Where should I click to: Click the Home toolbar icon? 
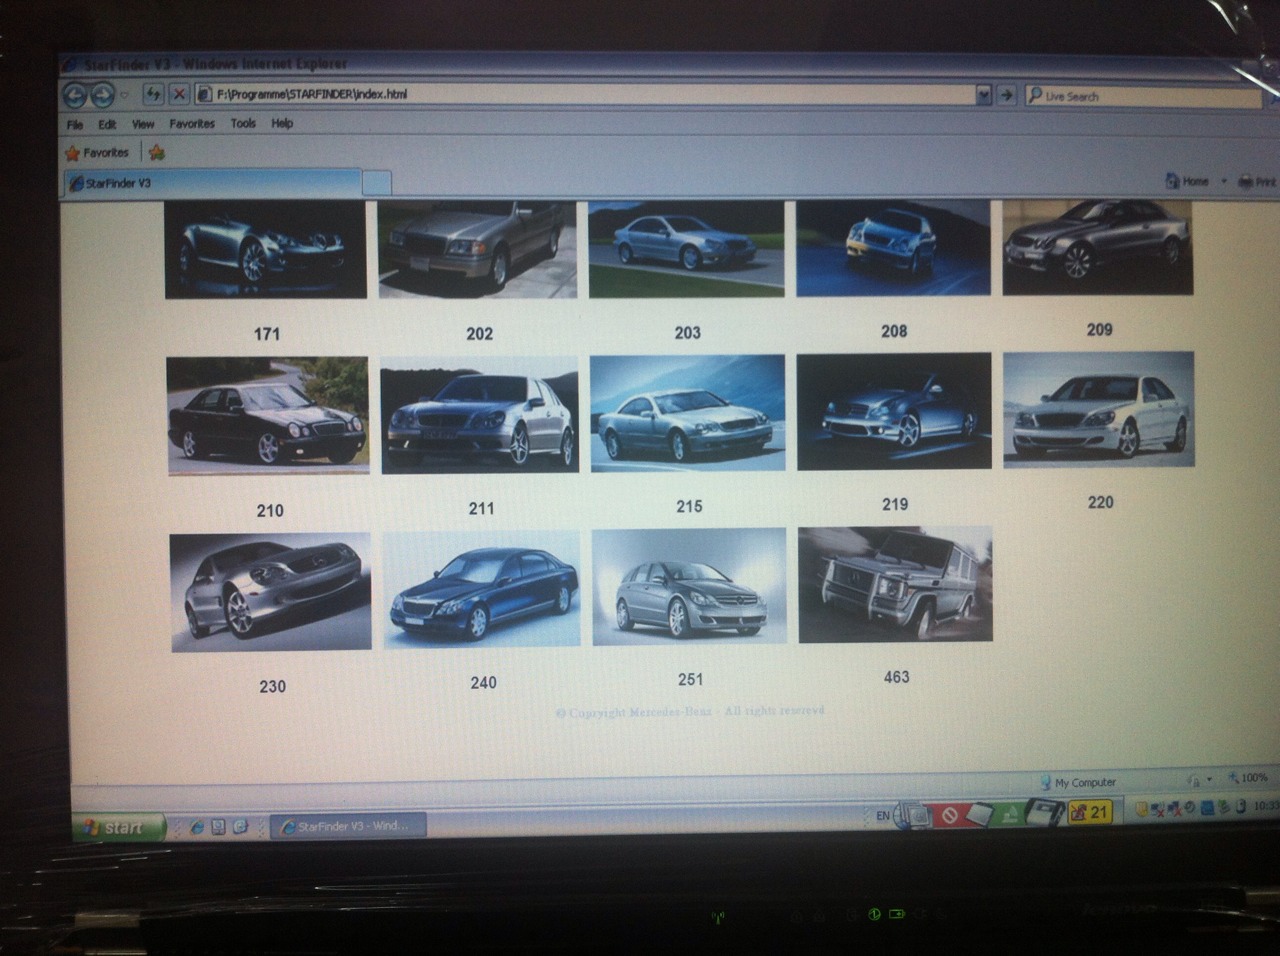[x=1174, y=181]
